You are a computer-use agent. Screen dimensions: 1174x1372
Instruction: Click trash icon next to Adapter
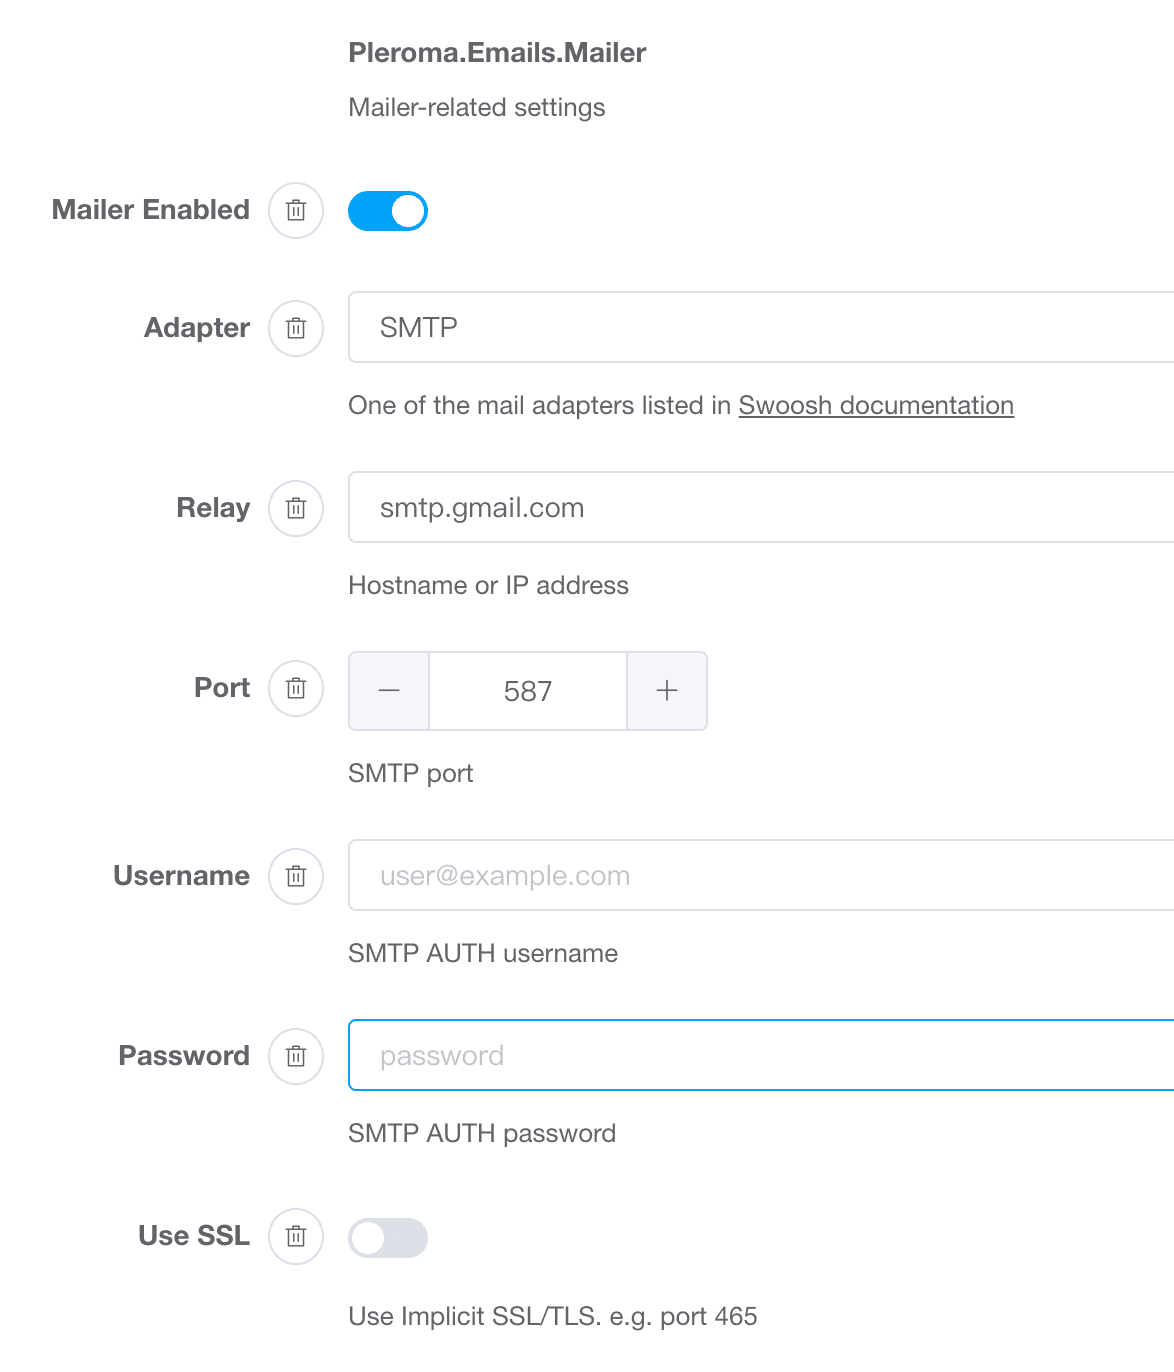point(296,328)
